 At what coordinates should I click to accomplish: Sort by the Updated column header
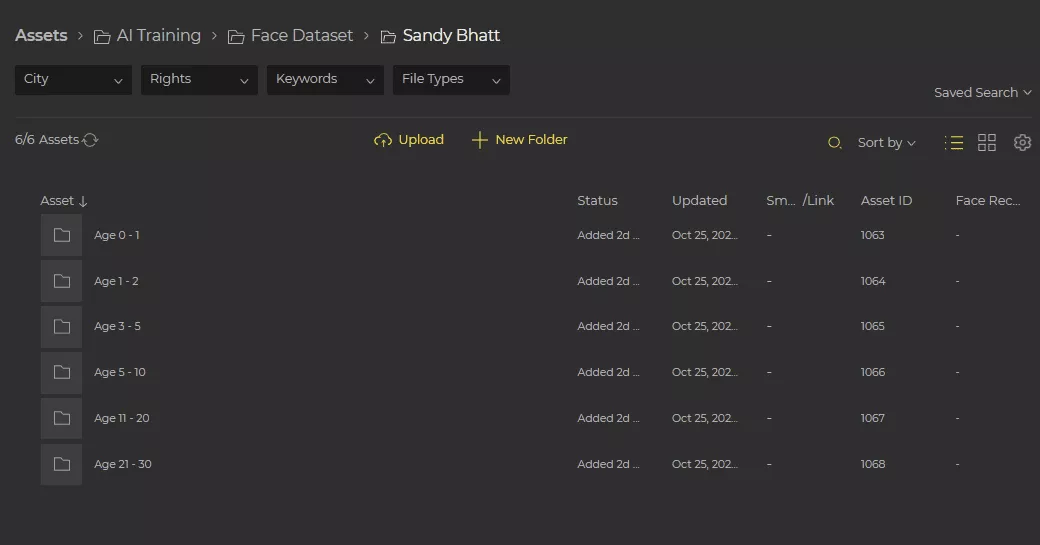coord(699,200)
